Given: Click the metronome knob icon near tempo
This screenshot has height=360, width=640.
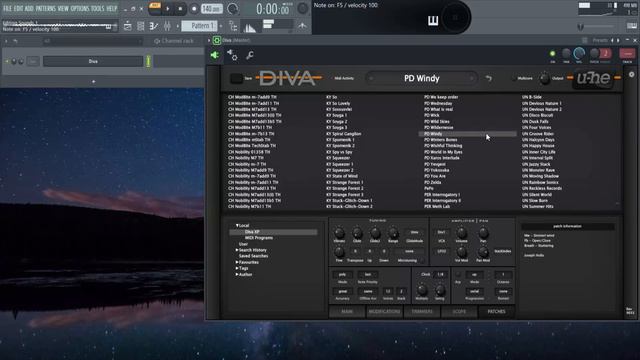Looking at the screenshot, I should pos(233,9).
